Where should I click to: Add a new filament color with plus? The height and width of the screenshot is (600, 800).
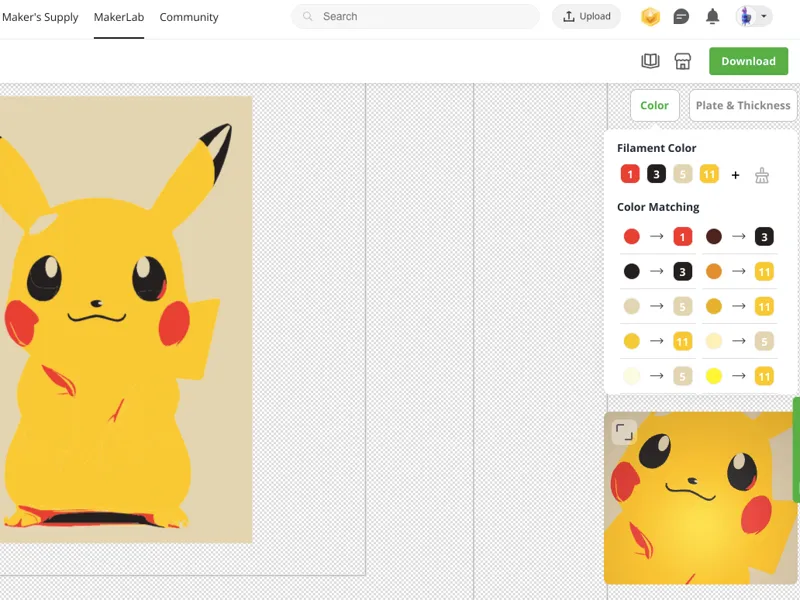(x=735, y=175)
